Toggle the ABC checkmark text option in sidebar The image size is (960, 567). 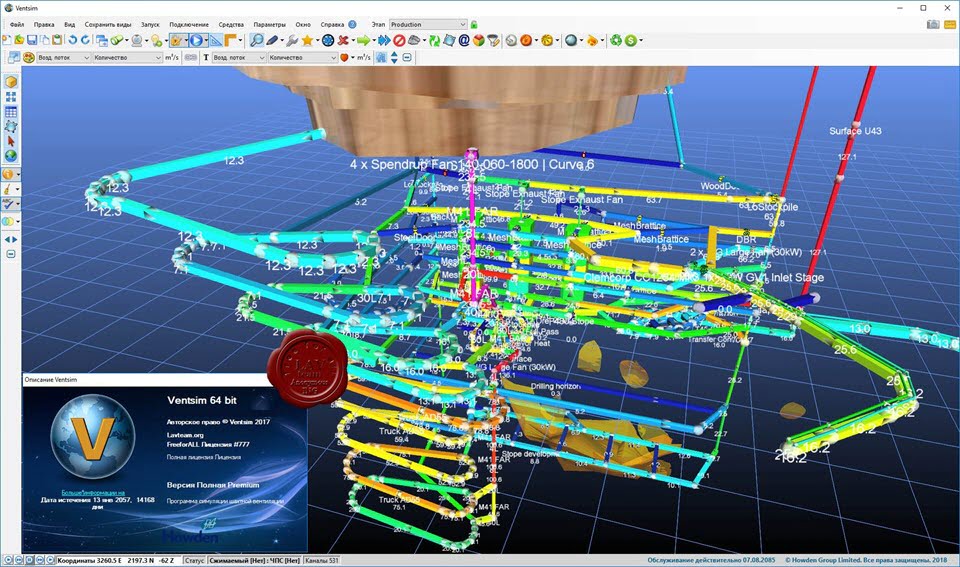9,204
